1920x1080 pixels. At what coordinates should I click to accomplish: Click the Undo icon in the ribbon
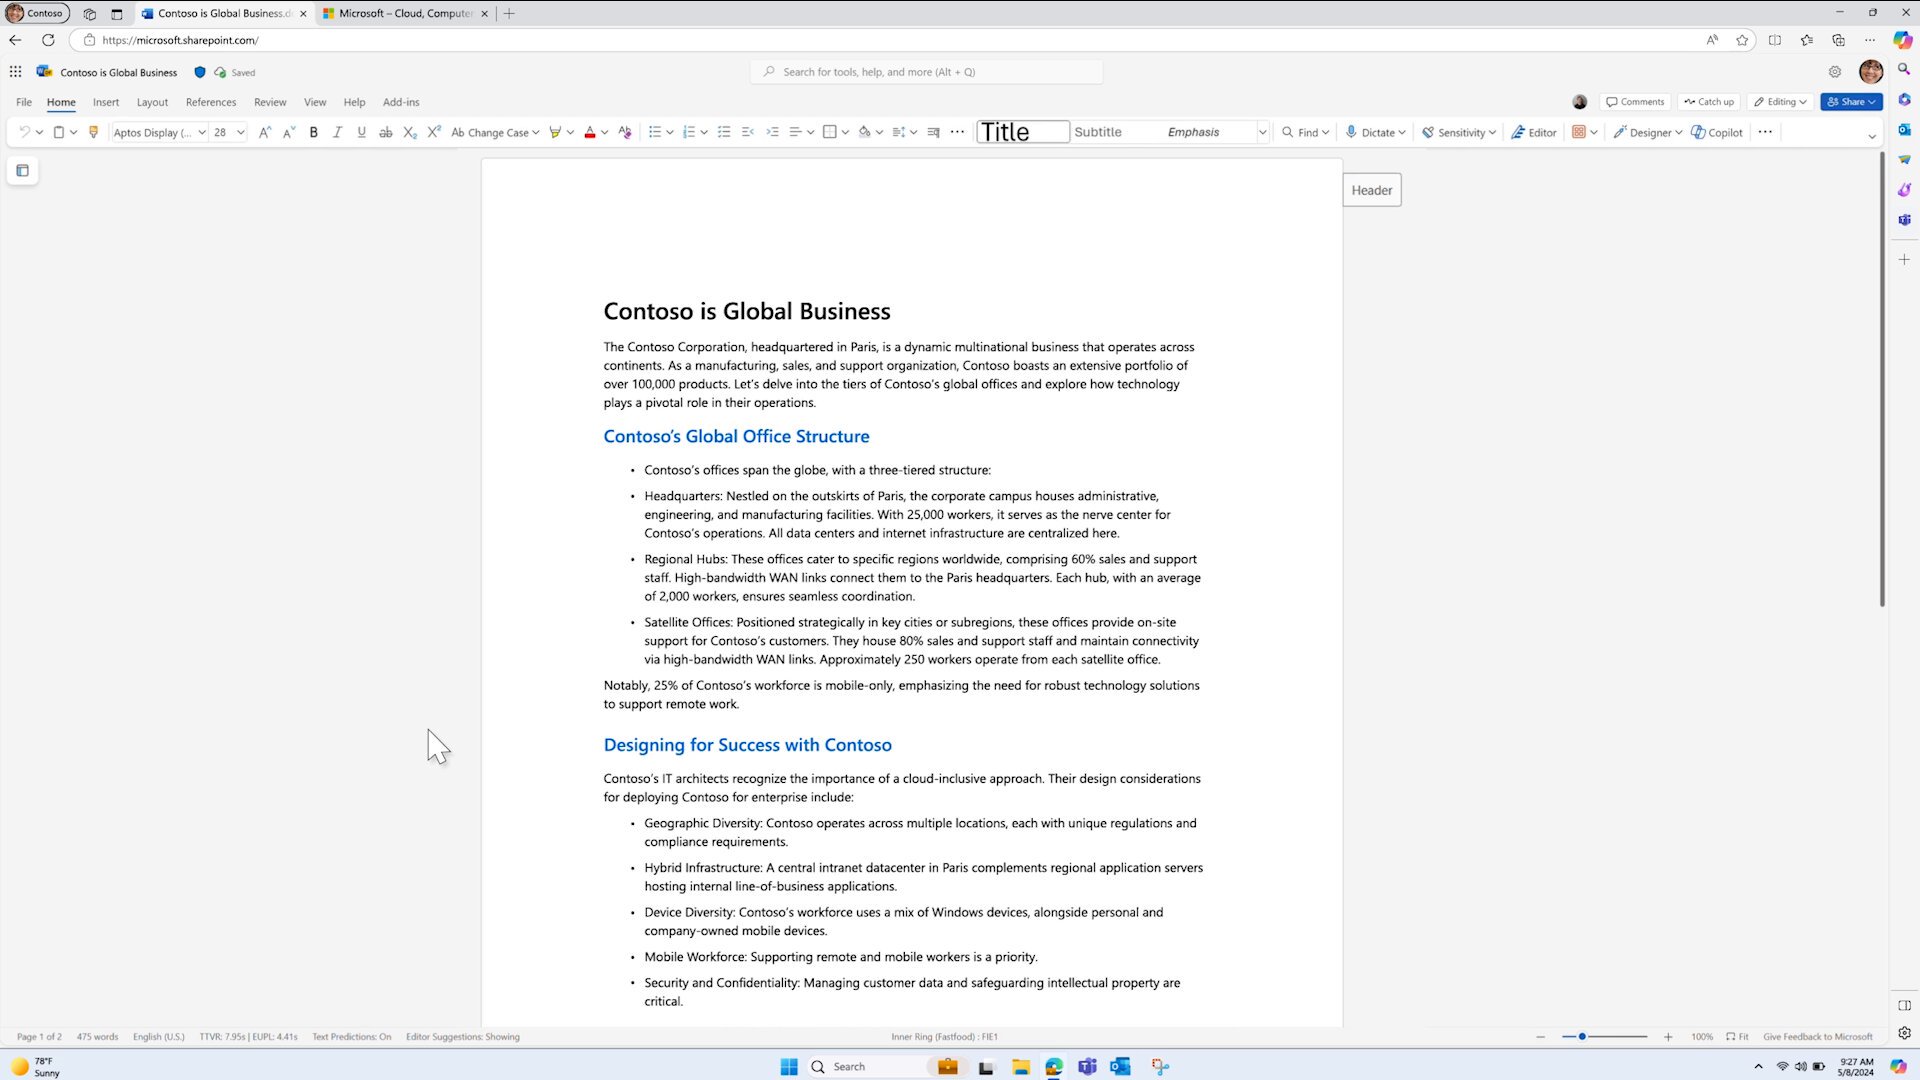point(24,132)
